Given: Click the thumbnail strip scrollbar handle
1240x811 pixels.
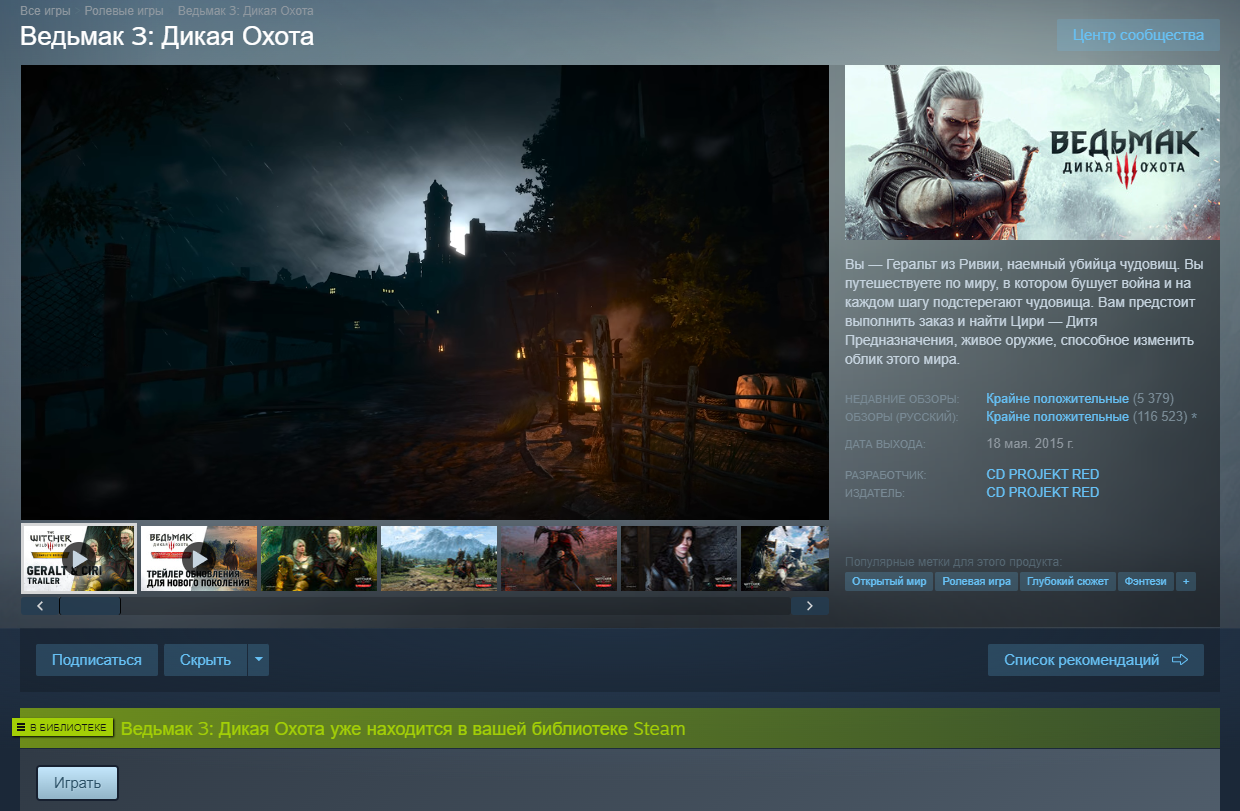Looking at the screenshot, I should click(90, 606).
